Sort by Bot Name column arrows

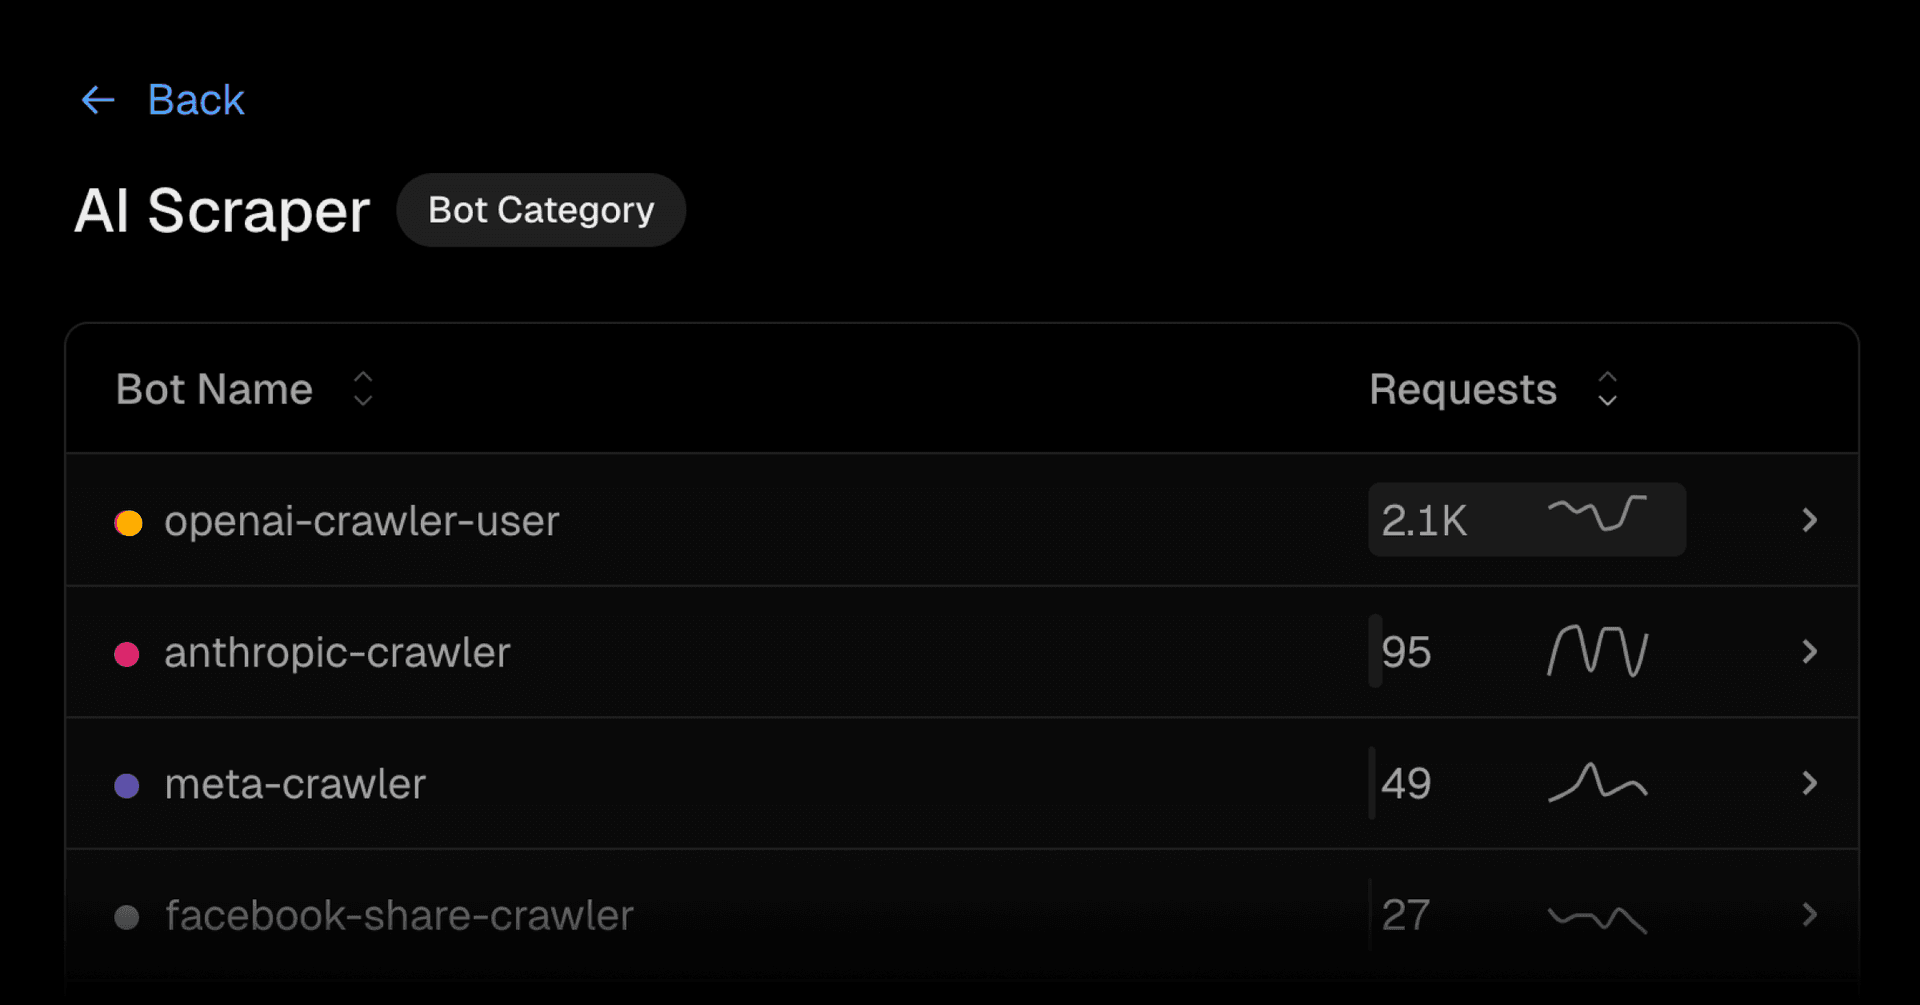click(363, 389)
